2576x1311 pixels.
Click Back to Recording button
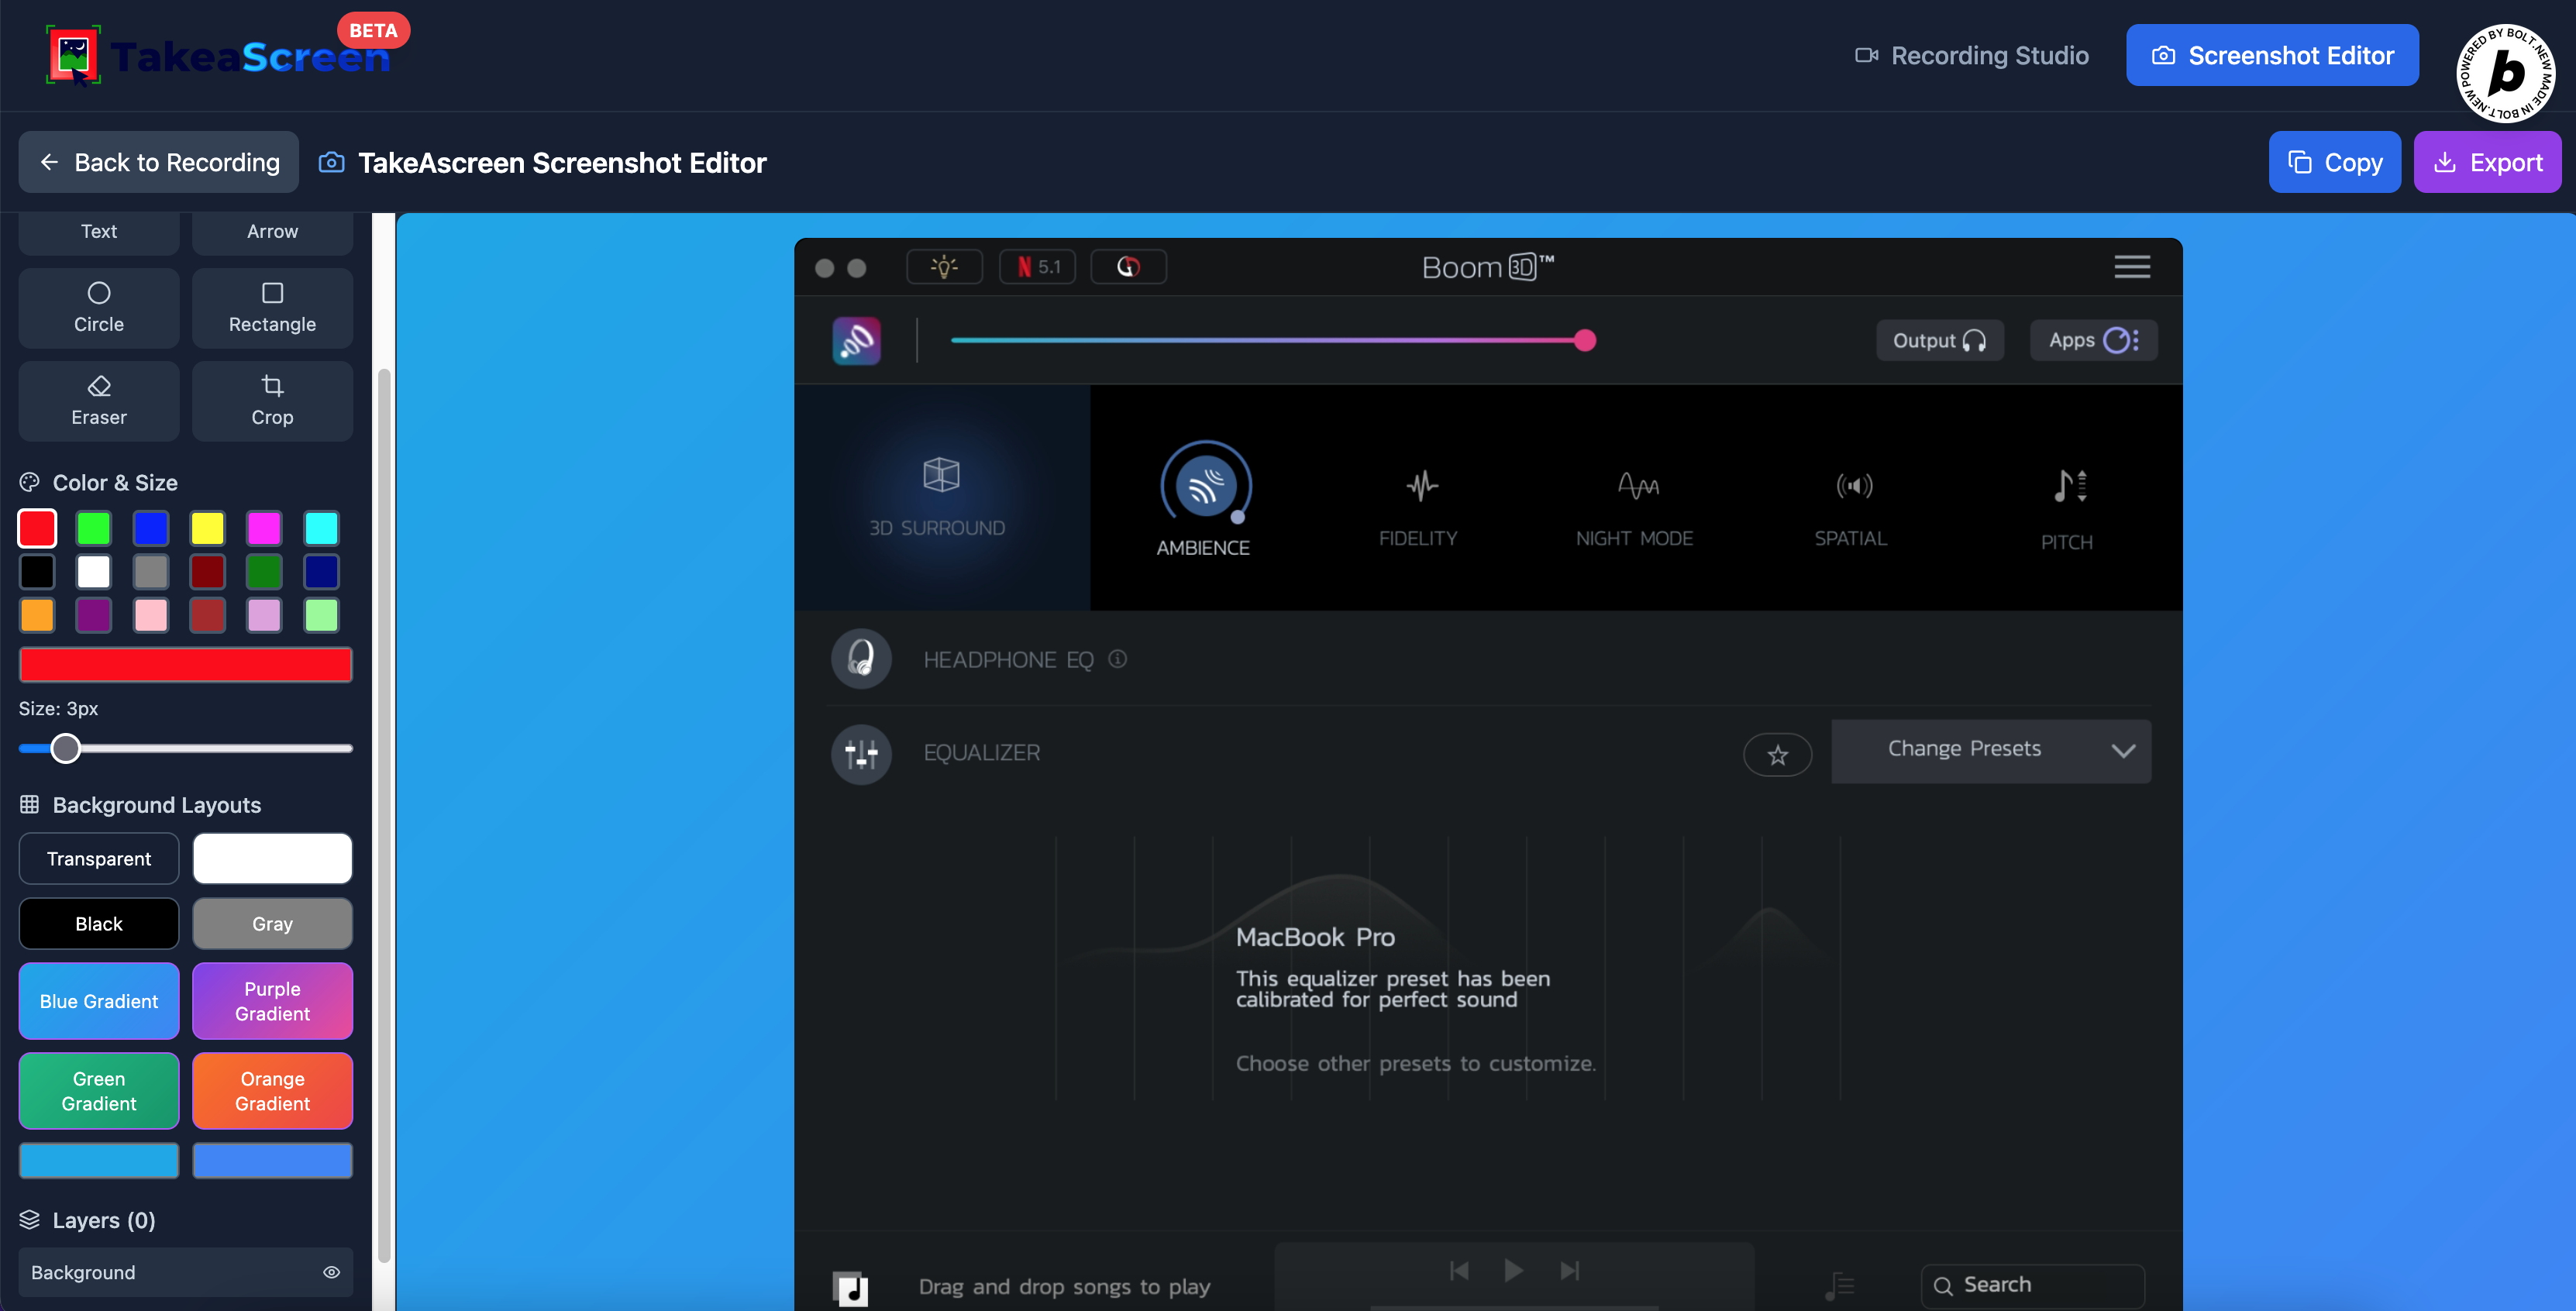tap(158, 162)
